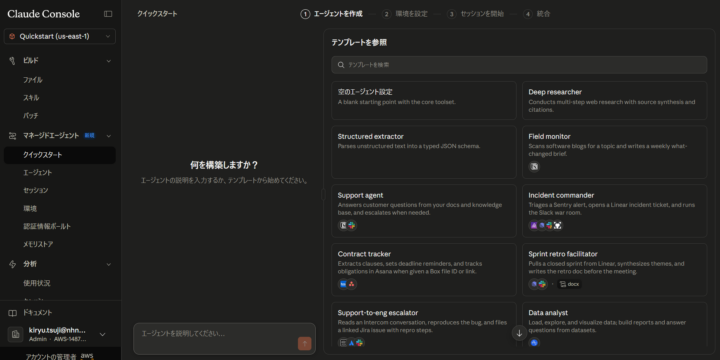Open 環境 in the sidebar
The image size is (720, 360).
pos(30,208)
